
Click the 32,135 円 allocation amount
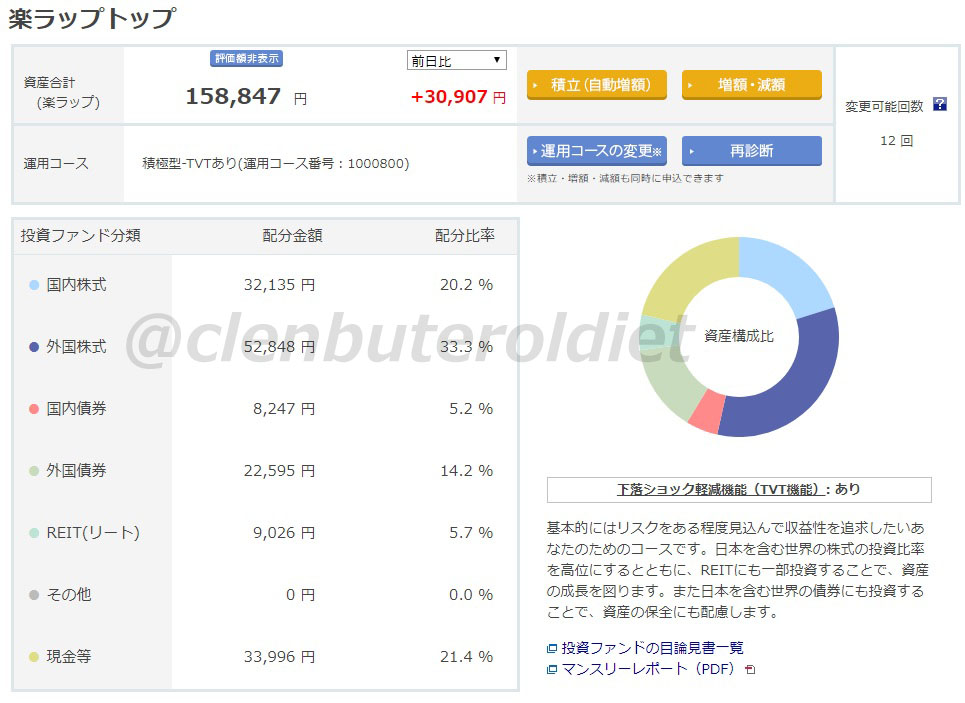click(279, 285)
